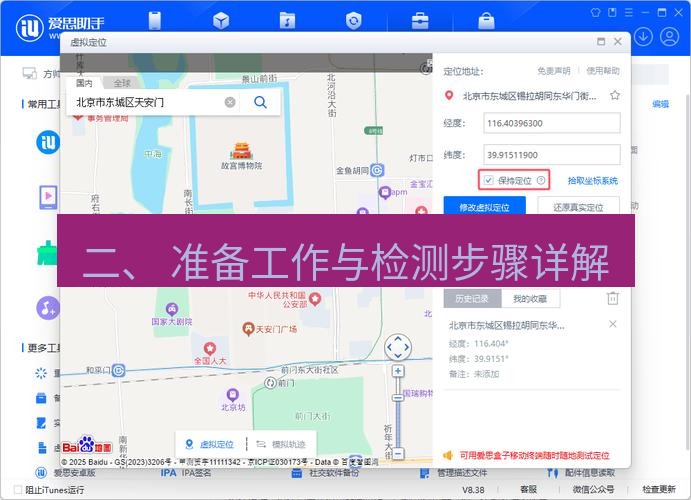Open 配件信息读取 tool in main window
The height and width of the screenshot is (500, 691).
click(x=581, y=473)
